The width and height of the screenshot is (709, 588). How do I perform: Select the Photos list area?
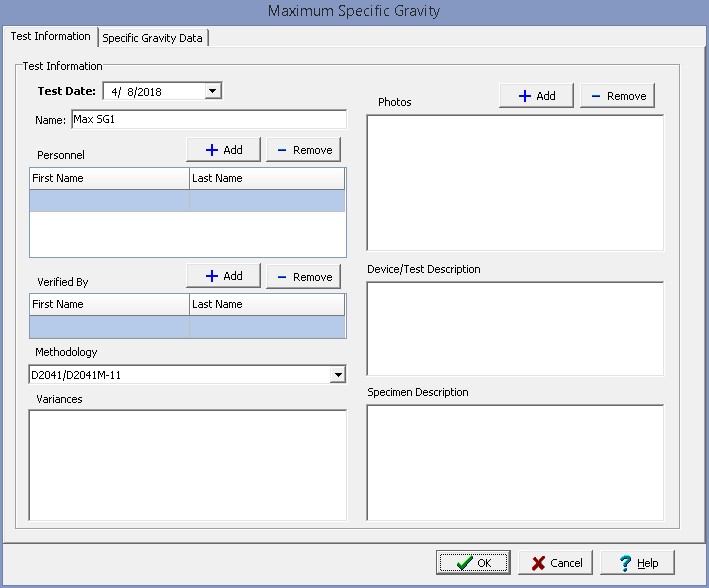pyautogui.click(x=515, y=182)
